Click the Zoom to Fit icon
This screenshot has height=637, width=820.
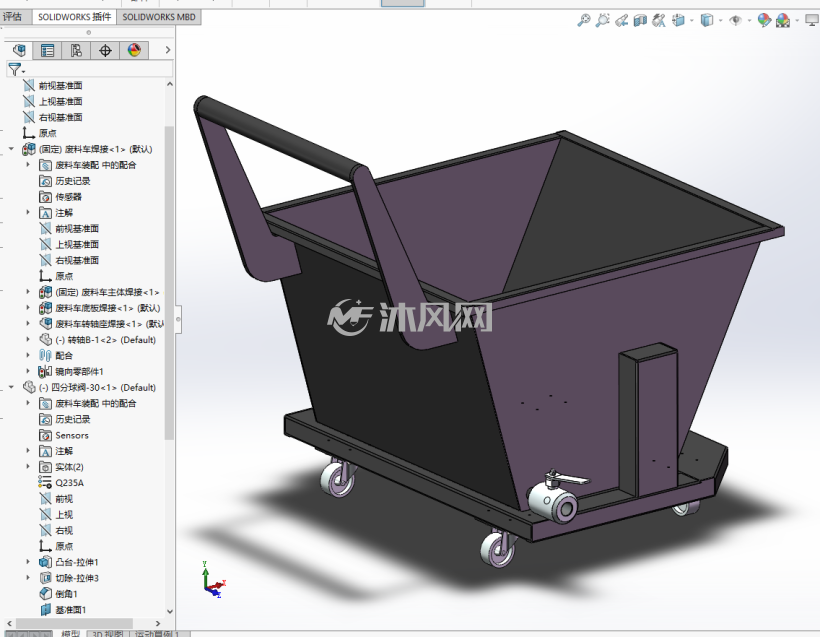click(584, 20)
